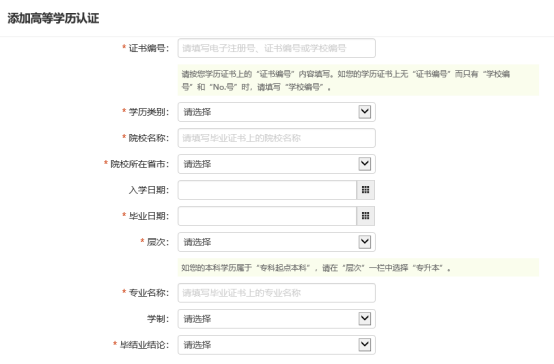Expand the 学历类别 select box
Screen dimensions: 554x364
point(276,112)
